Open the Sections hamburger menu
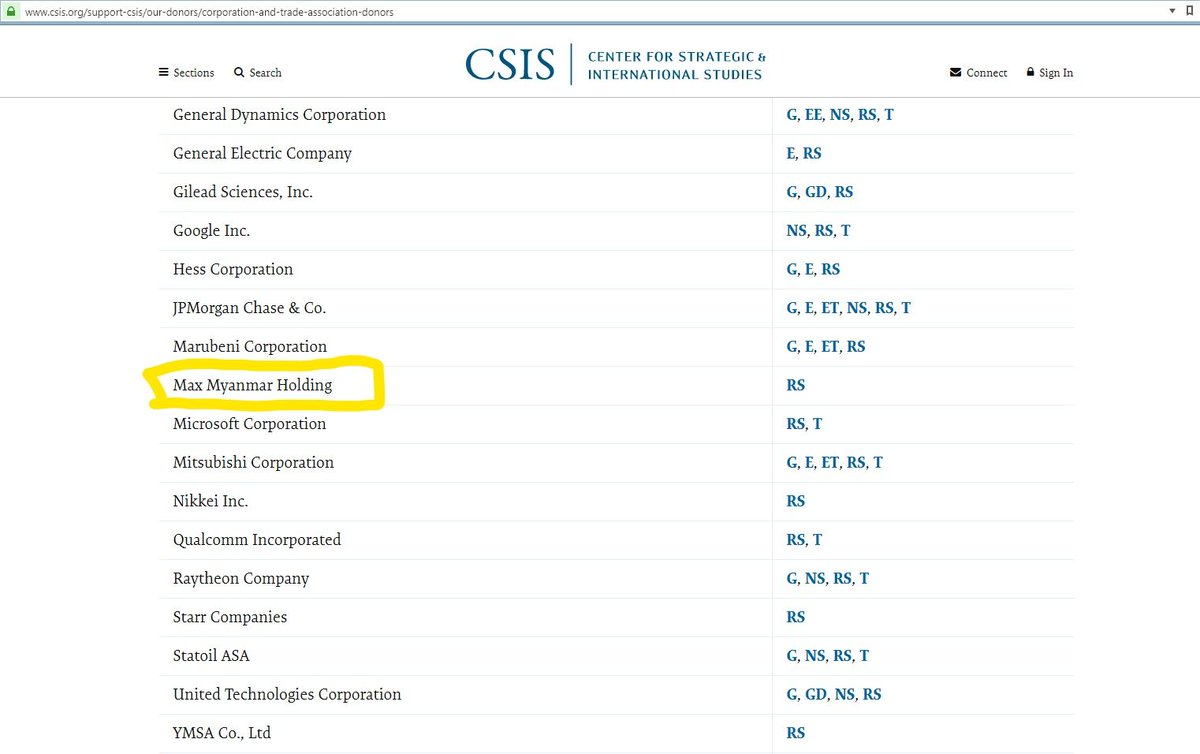The image size is (1200, 754). coord(163,73)
